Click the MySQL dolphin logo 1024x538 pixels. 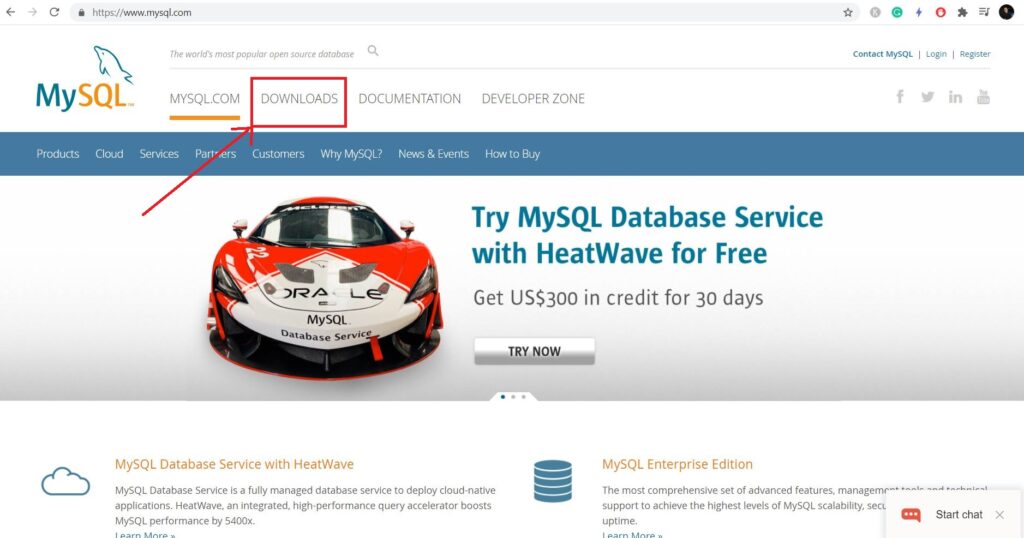(85, 78)
